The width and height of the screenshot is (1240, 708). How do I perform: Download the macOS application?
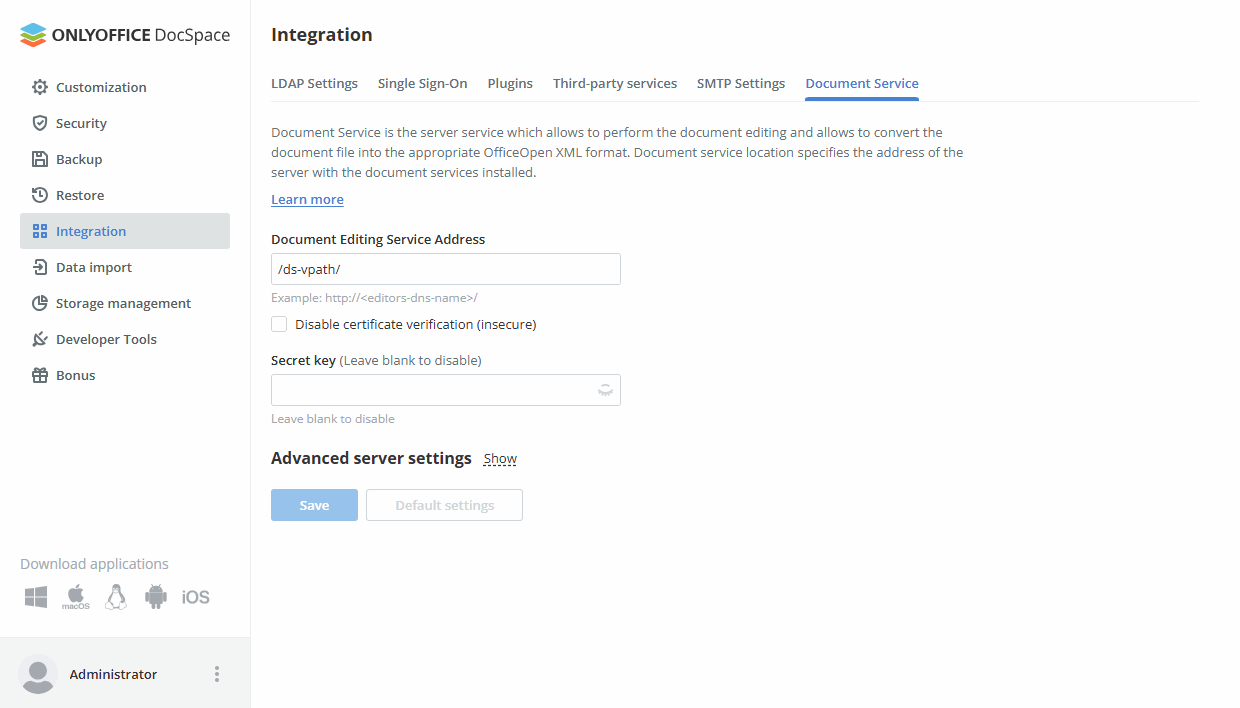pos(75,596)
